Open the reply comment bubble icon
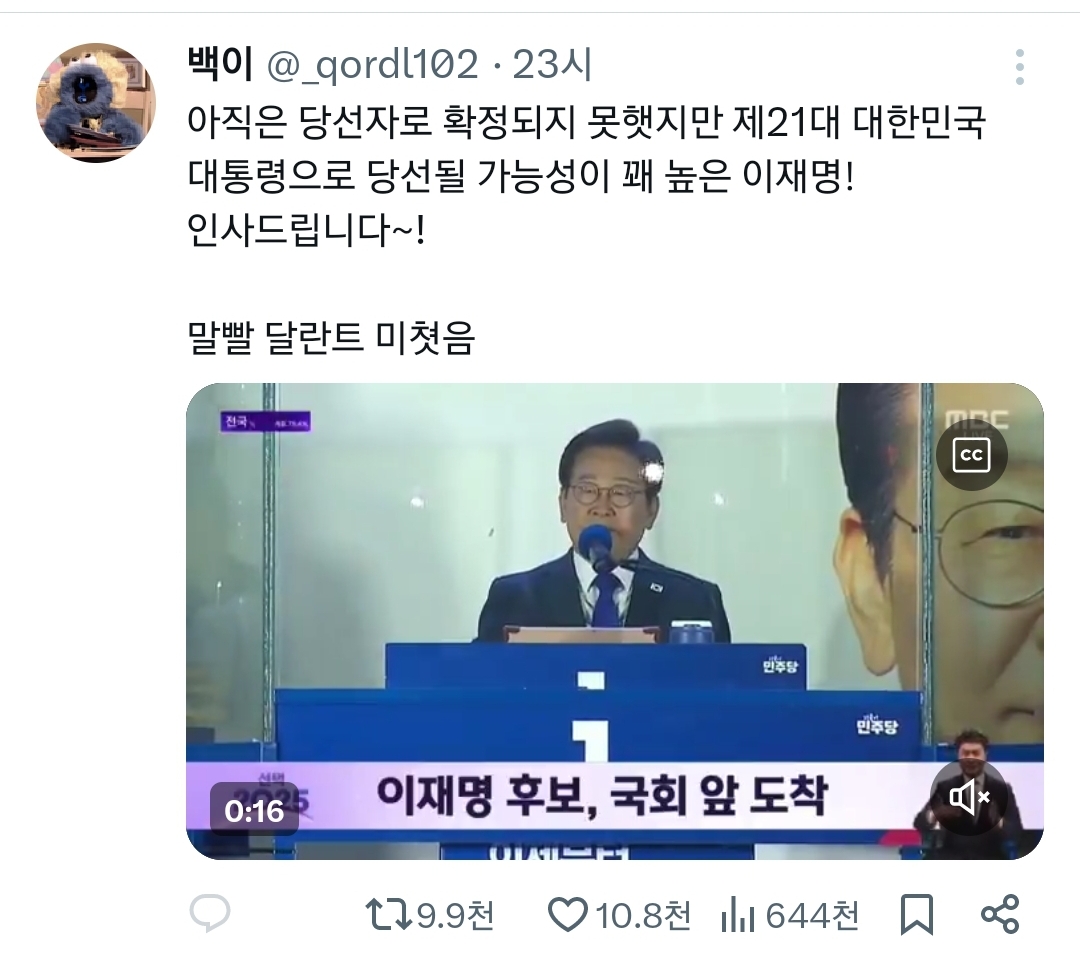Screen dimensions: 1080x955 (209, 913)
